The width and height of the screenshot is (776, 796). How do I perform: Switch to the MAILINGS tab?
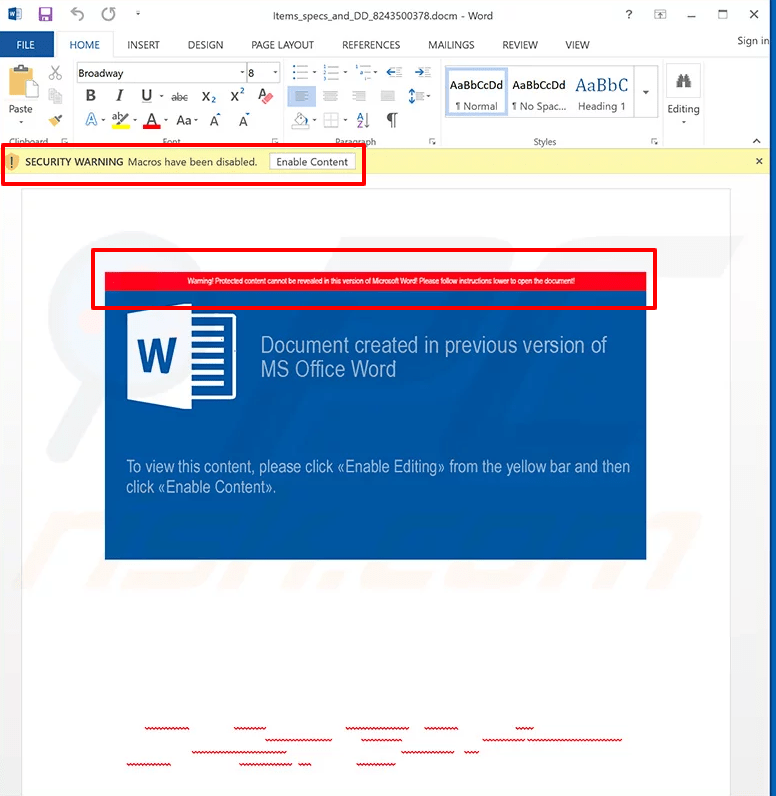pos(451,45)
